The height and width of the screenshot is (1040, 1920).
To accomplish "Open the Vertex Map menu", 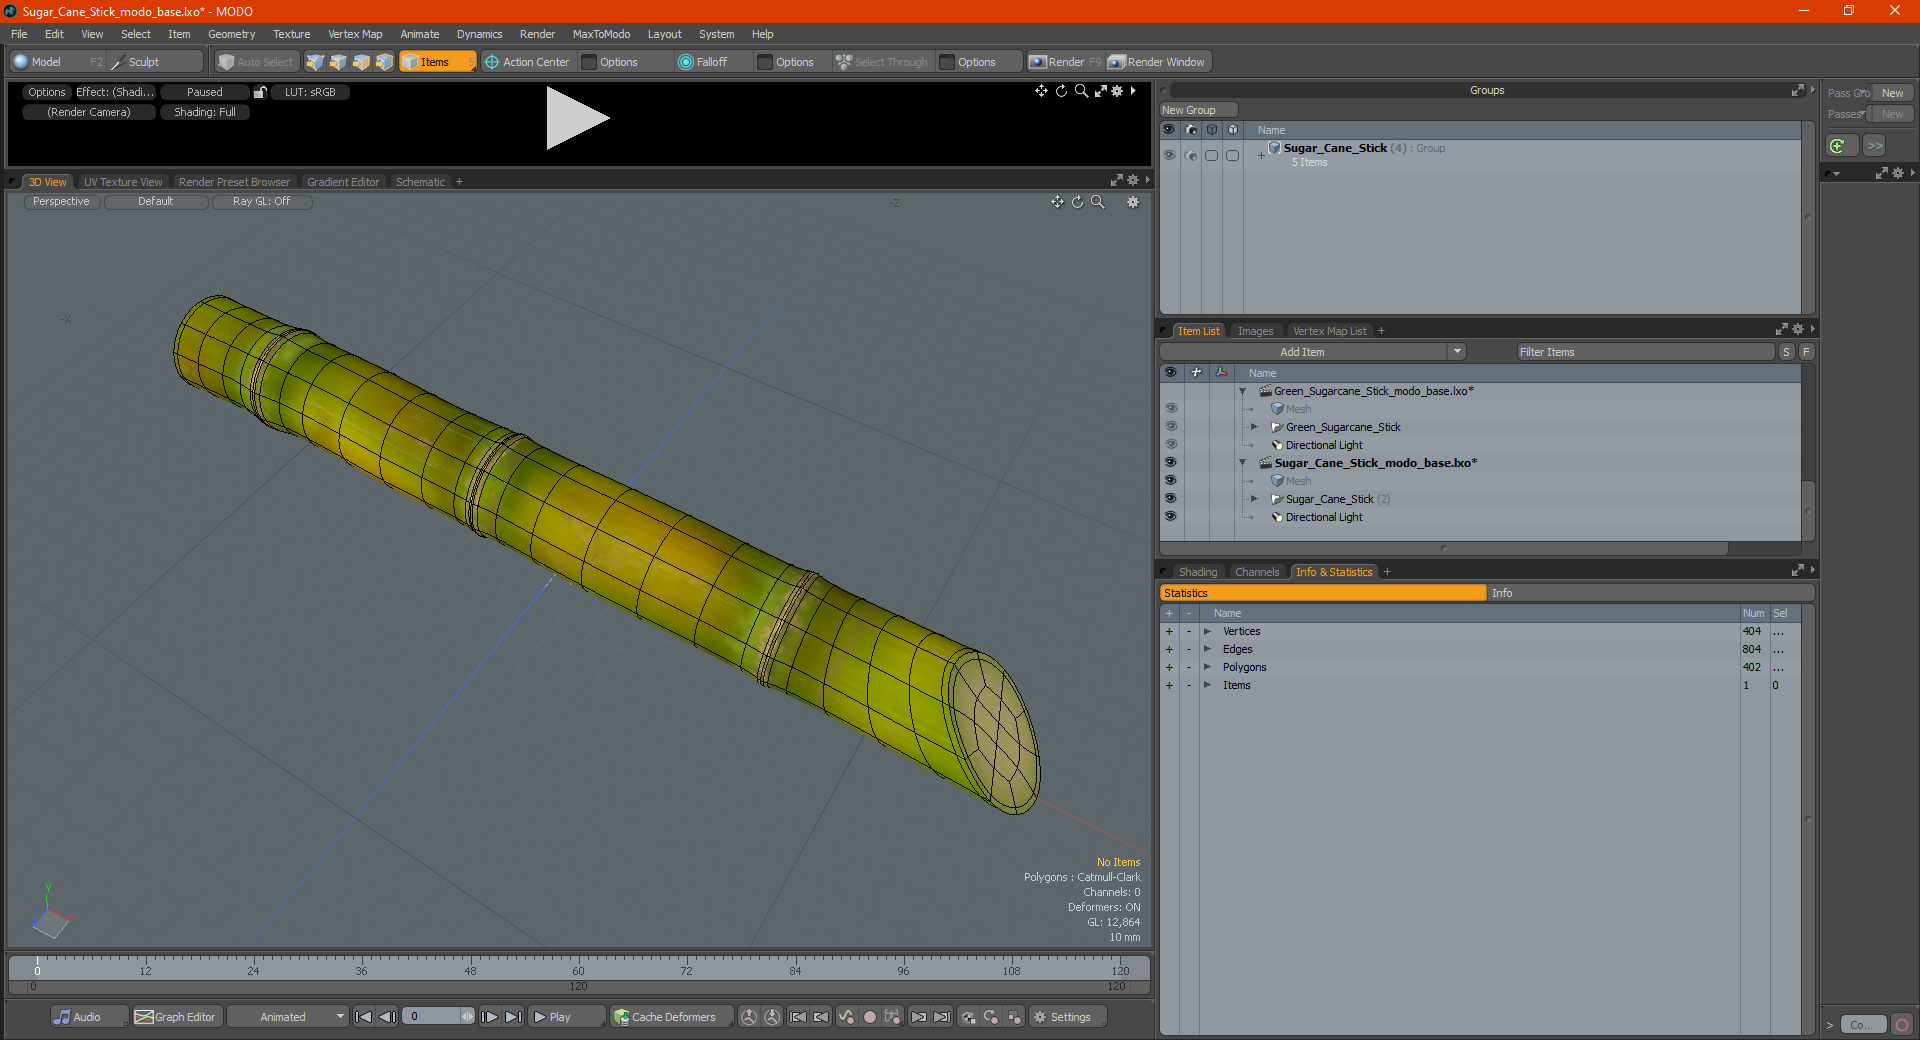I will pyautogui.click(x=355, y=34).
